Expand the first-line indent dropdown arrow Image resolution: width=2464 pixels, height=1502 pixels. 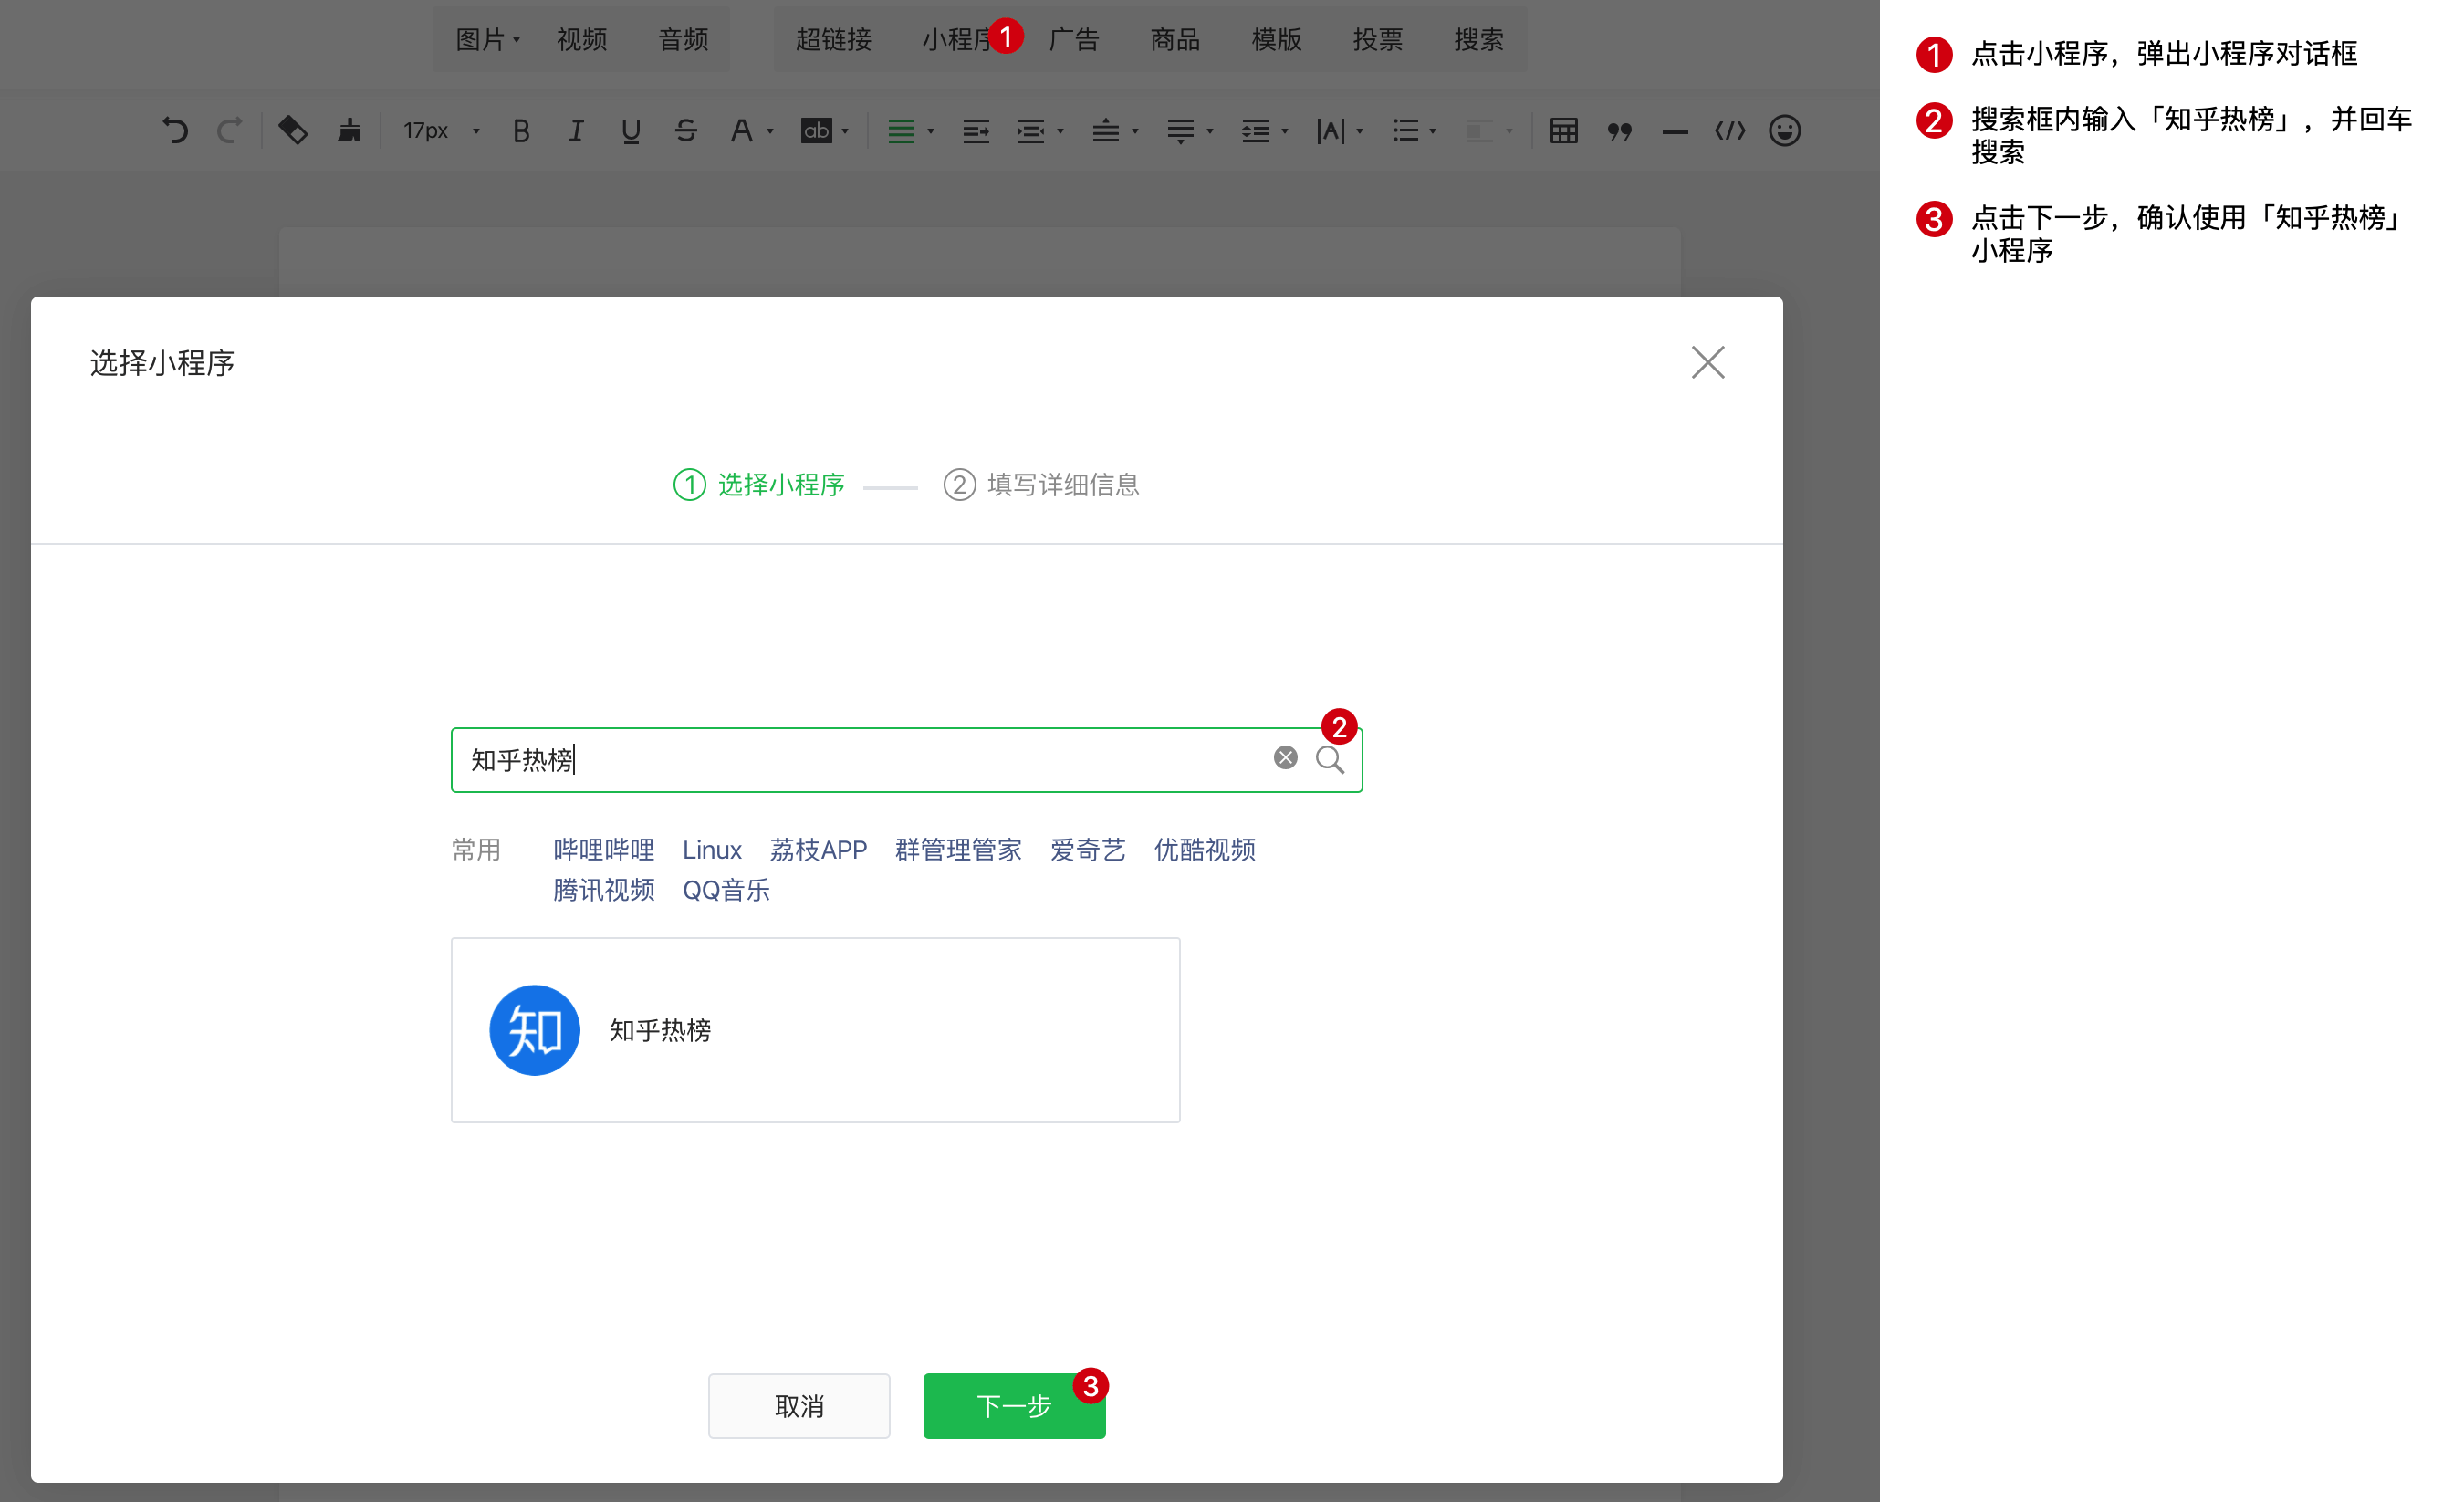click(x=1060, y=132)
